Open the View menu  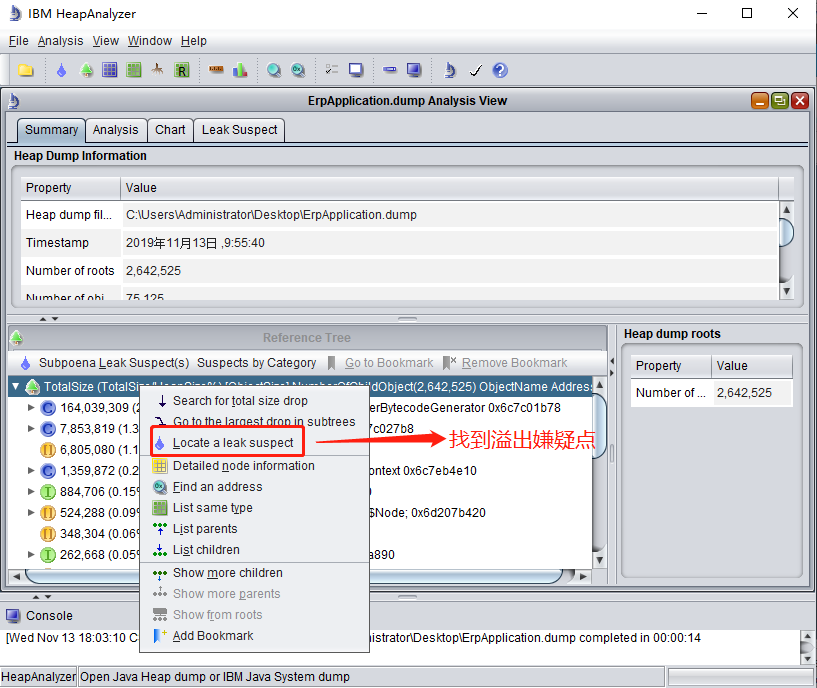pyautogui.click(x=106, y=41)
